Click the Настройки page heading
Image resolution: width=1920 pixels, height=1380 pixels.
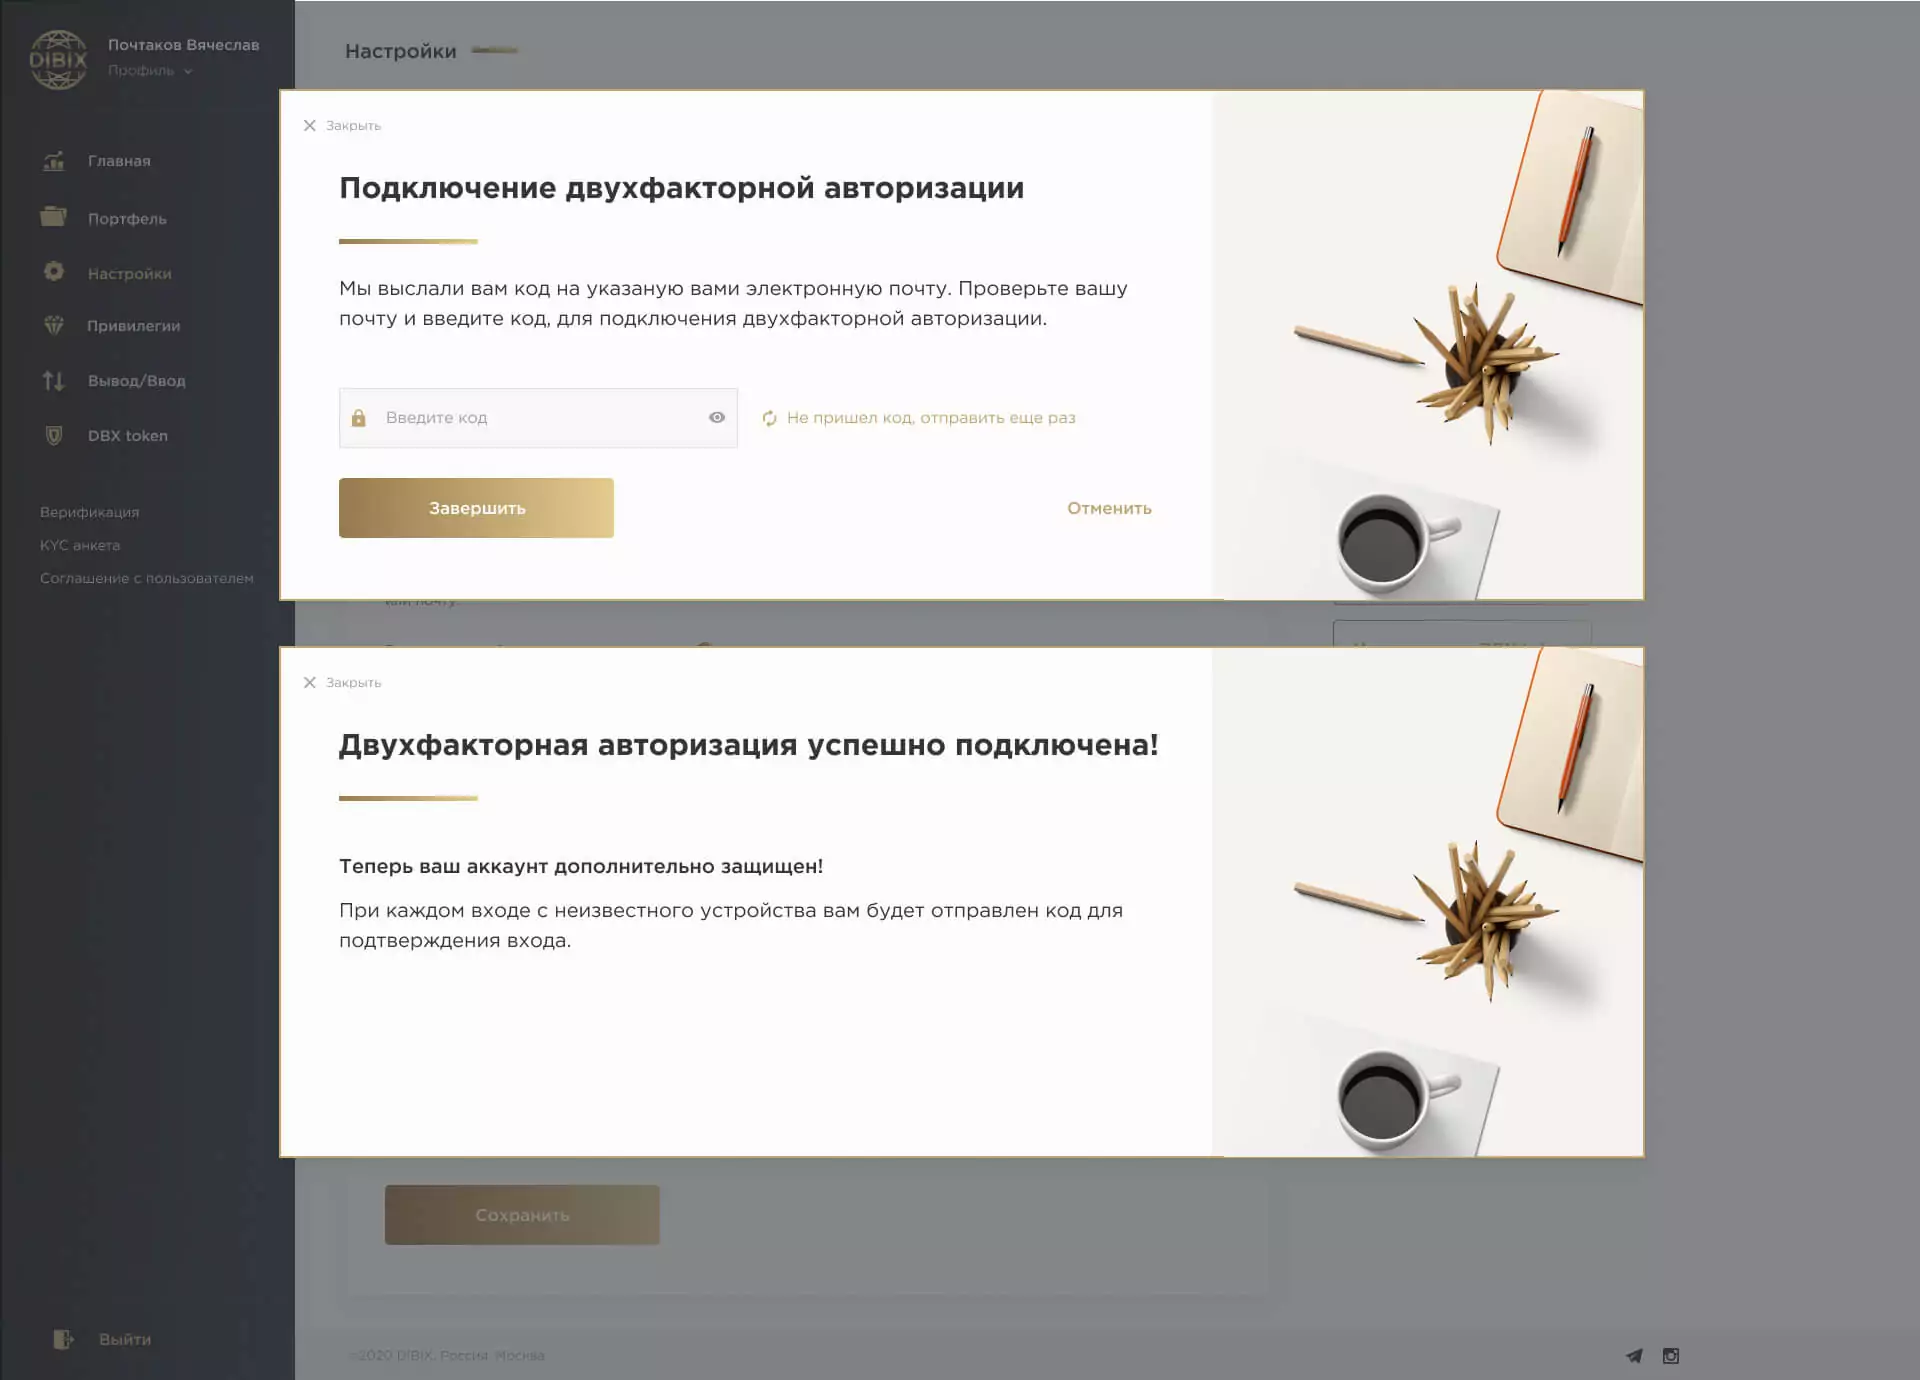coord(400,51)
